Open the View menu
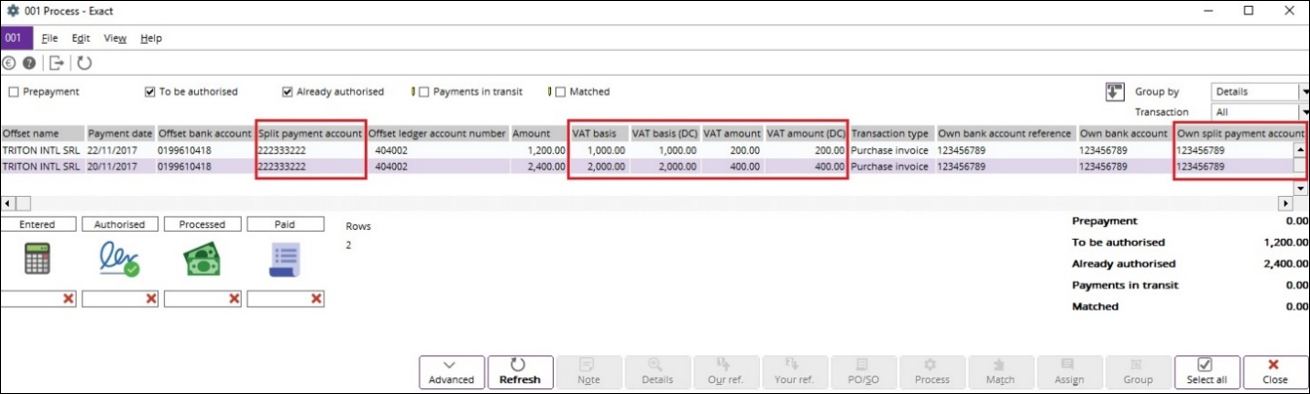The image size is (1310, 394). pyautogui.click(x=115, y=38)
